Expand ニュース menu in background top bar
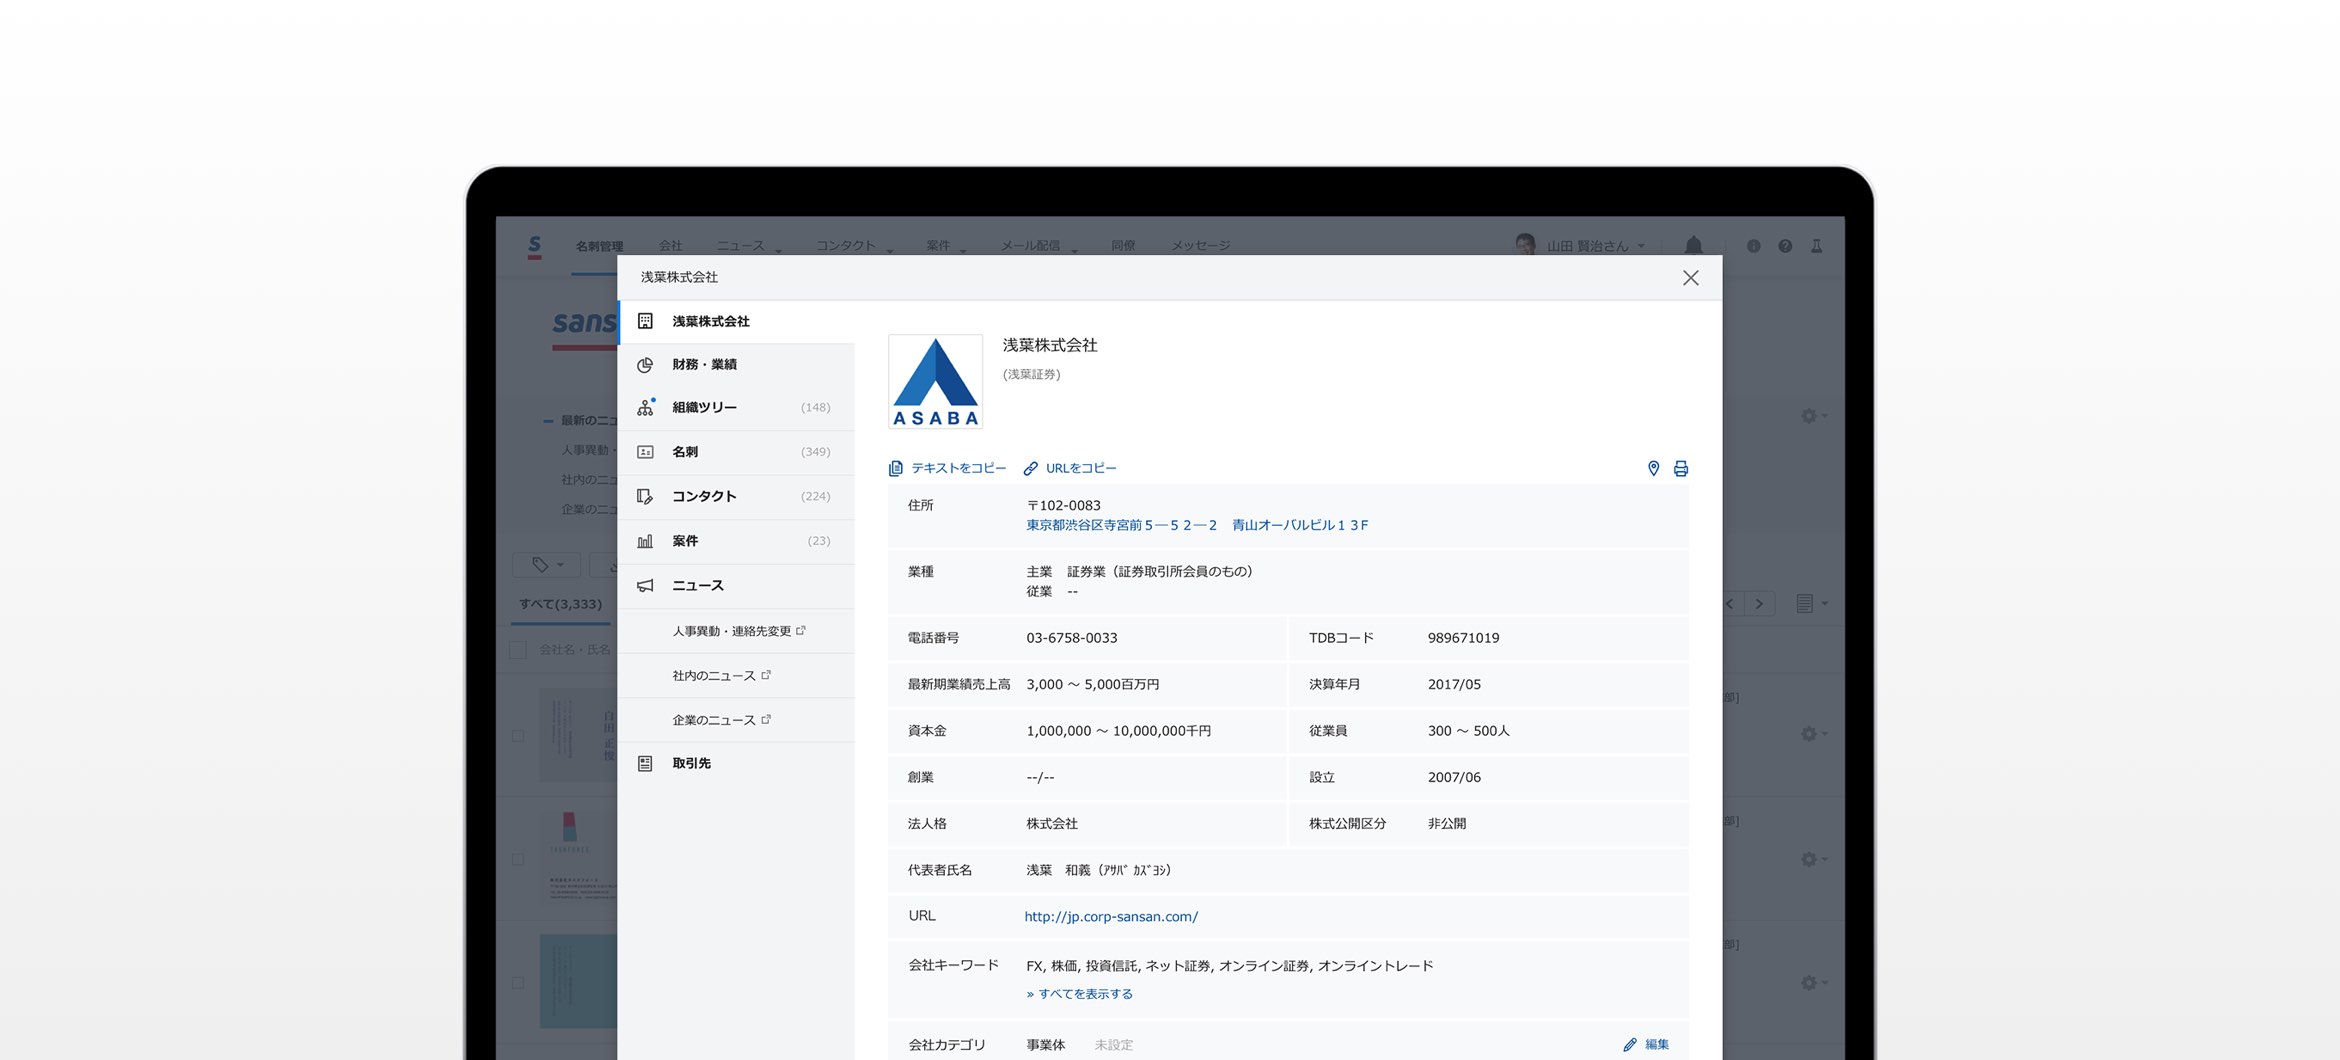The height and width of the screenshot is (1060, 2340). [748, 246]
